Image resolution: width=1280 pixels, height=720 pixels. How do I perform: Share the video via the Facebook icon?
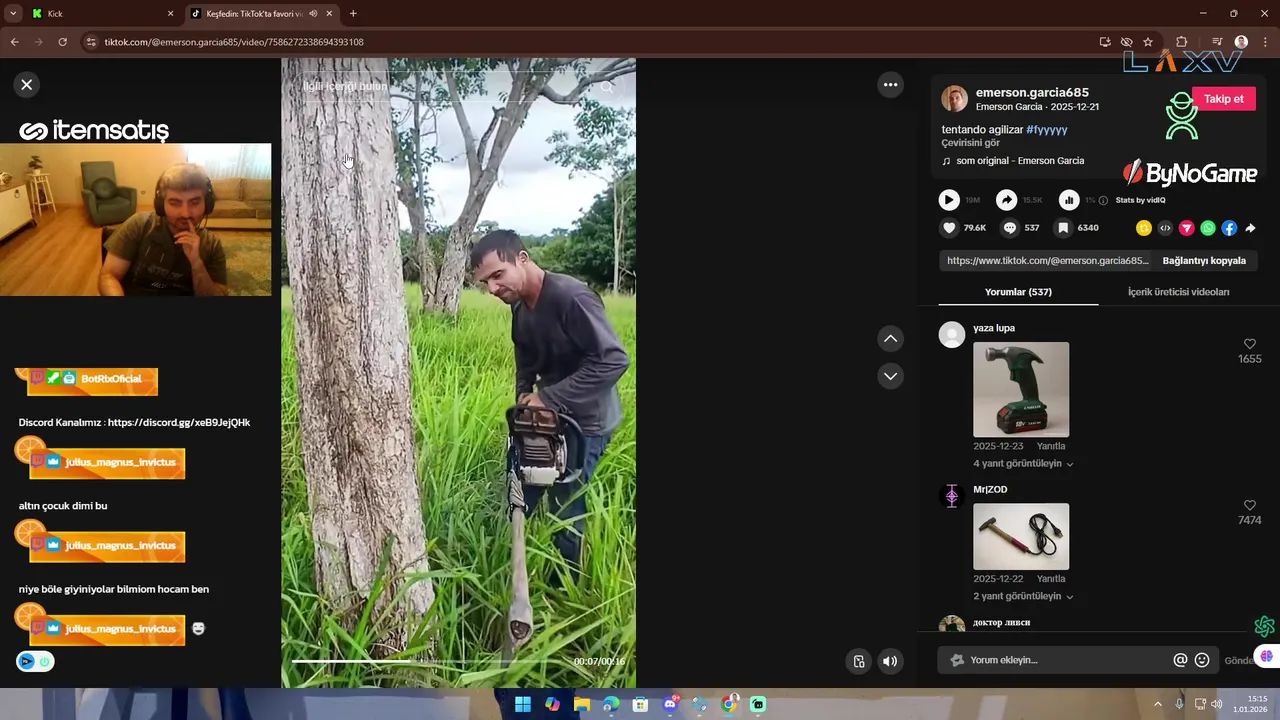click(1229, 228)
